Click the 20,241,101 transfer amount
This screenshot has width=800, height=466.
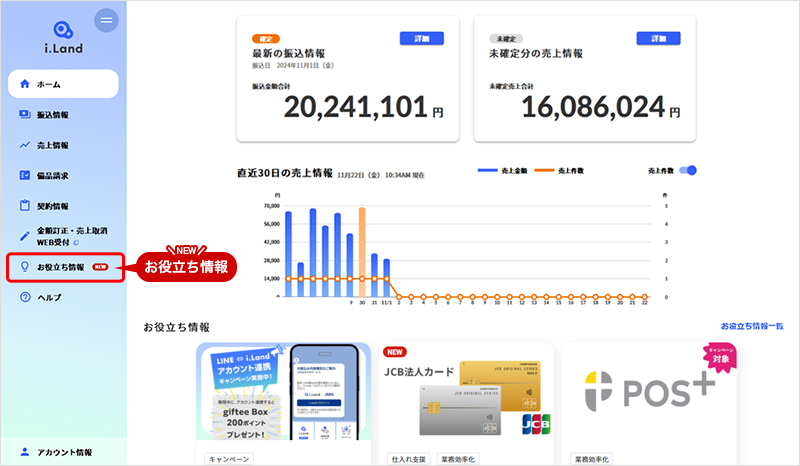click(x=356, y=107)
